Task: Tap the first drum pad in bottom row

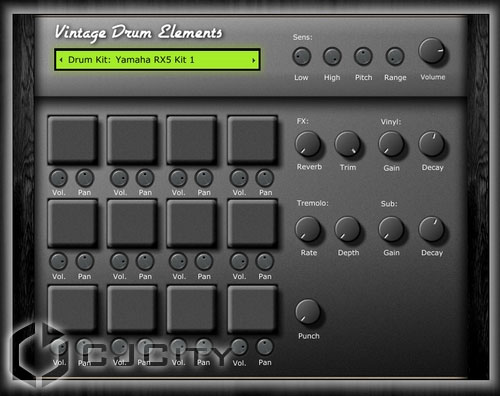Action: 73,309
